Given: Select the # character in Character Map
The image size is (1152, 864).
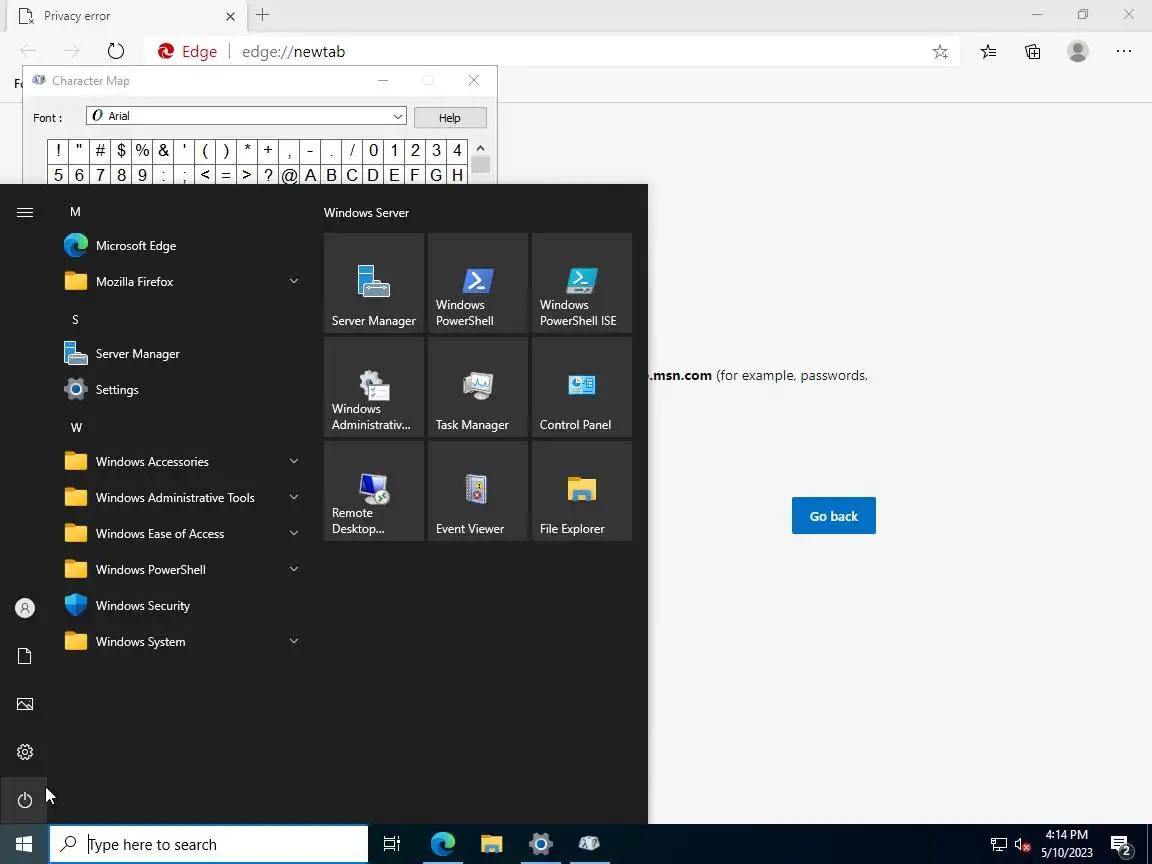Looking at the screenshot, I should coord(100,151).
